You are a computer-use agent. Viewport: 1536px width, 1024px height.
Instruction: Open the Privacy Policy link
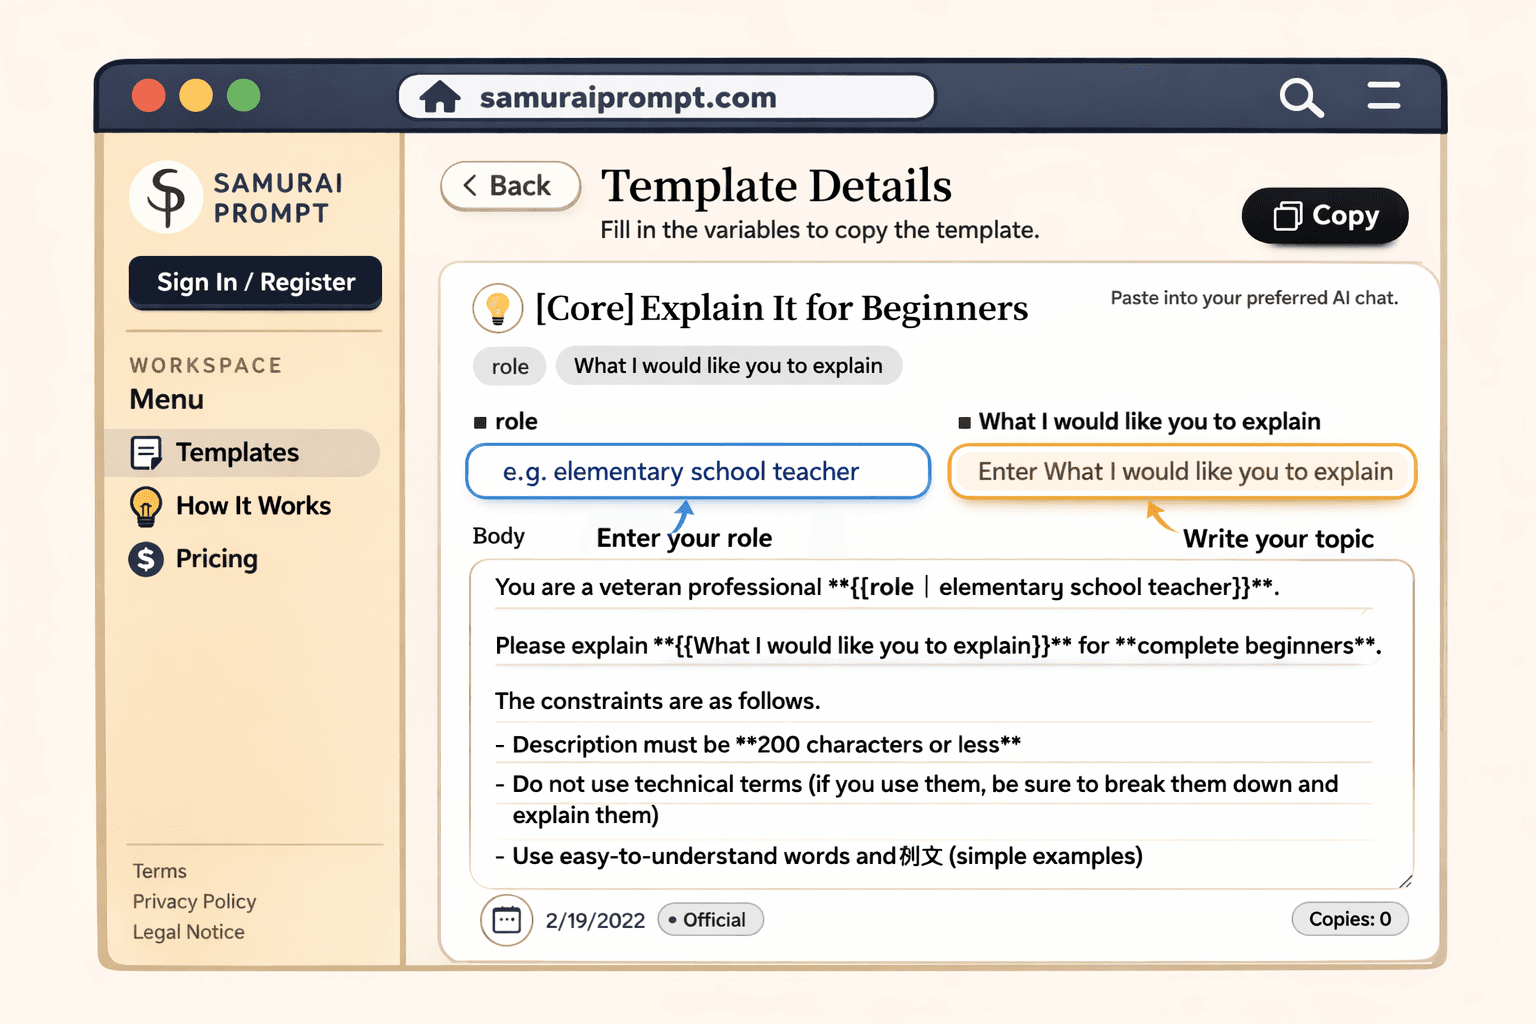tap(194, 902)
